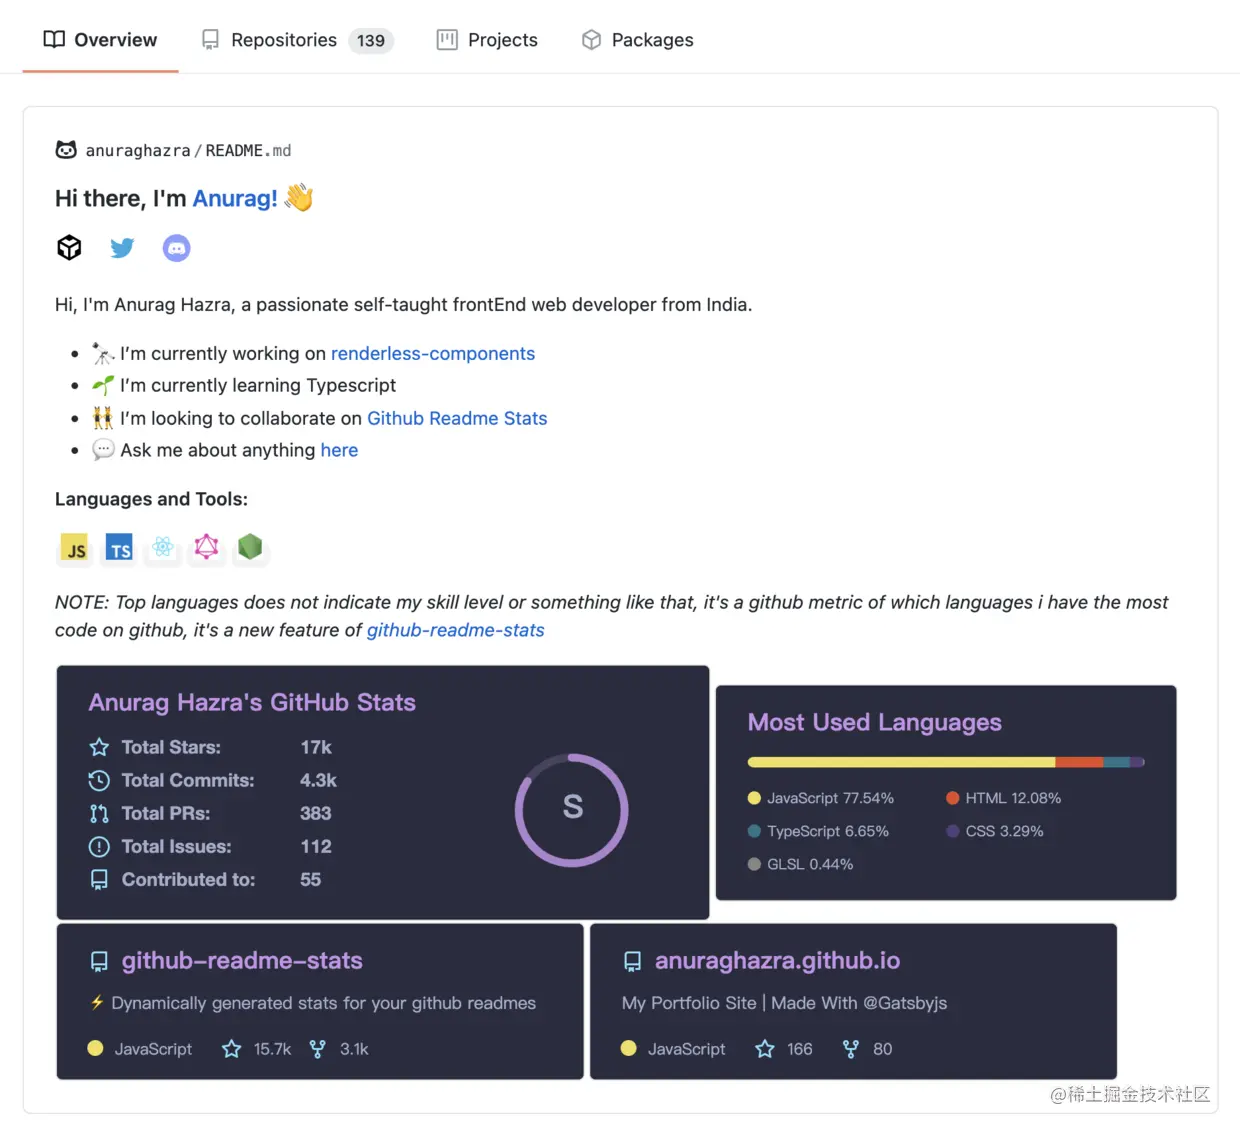Click the seedling emoji bullet
The image size is (1240, 1134).
click(x=103, y=385)
